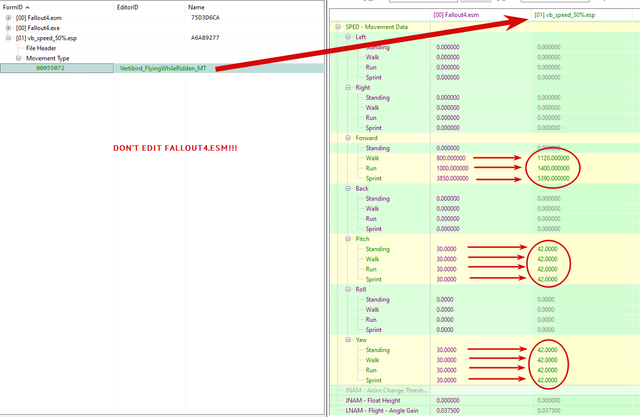Select the Right Standing label
The height and width of the screenshot is (417, 640).
378,98
